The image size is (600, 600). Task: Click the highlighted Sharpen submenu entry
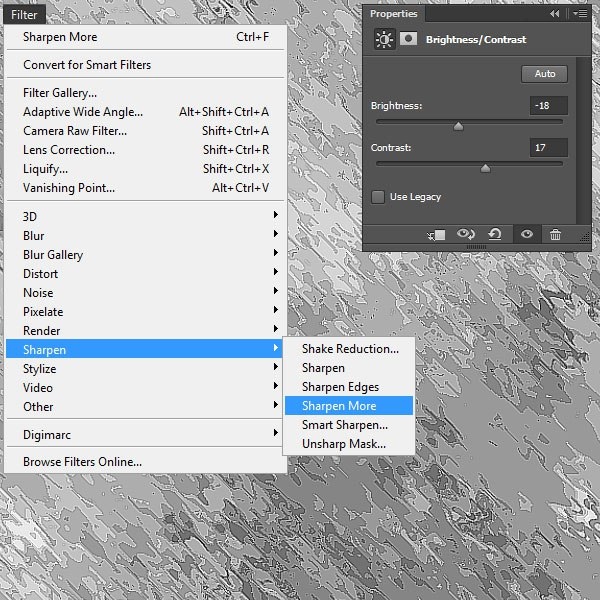tap(144, 349)
